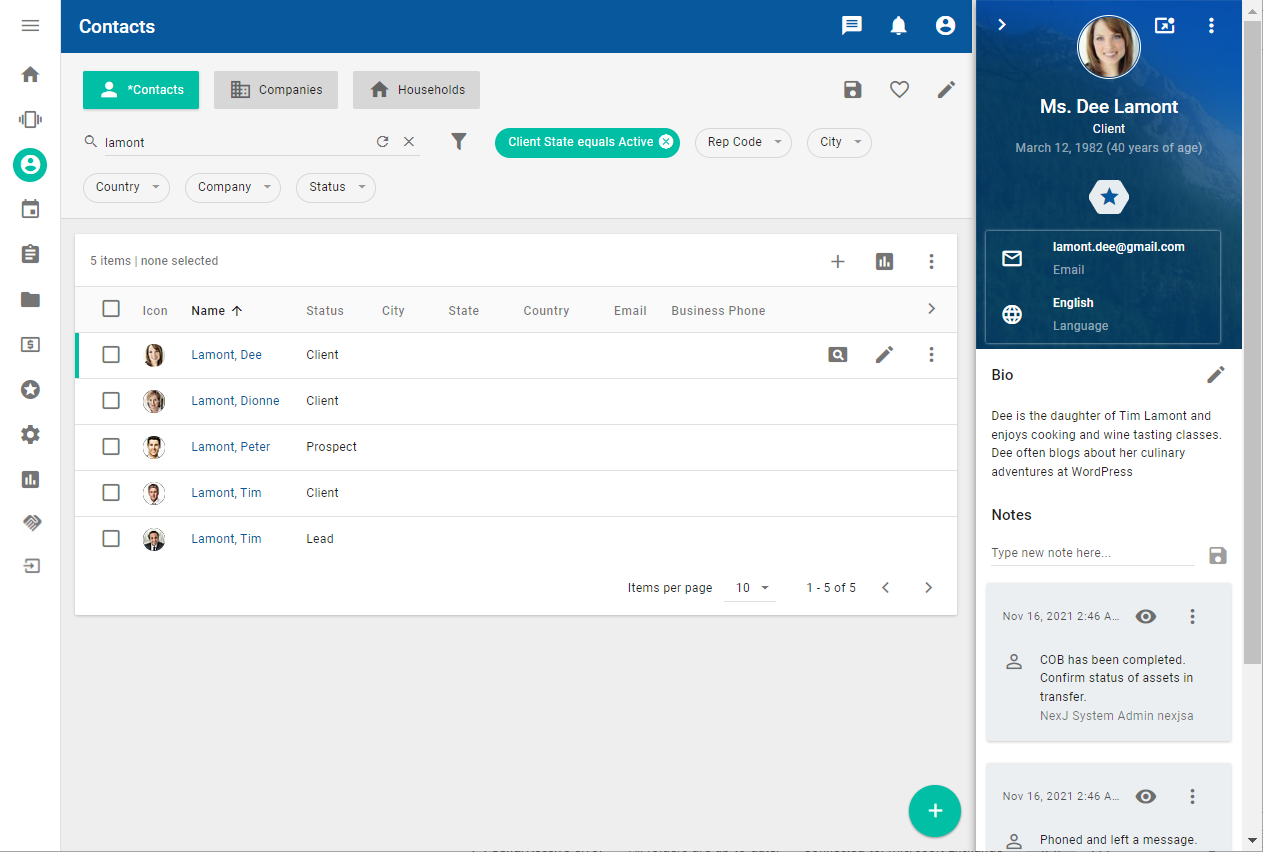Switch to the Companies tab

tap(276, 90)
